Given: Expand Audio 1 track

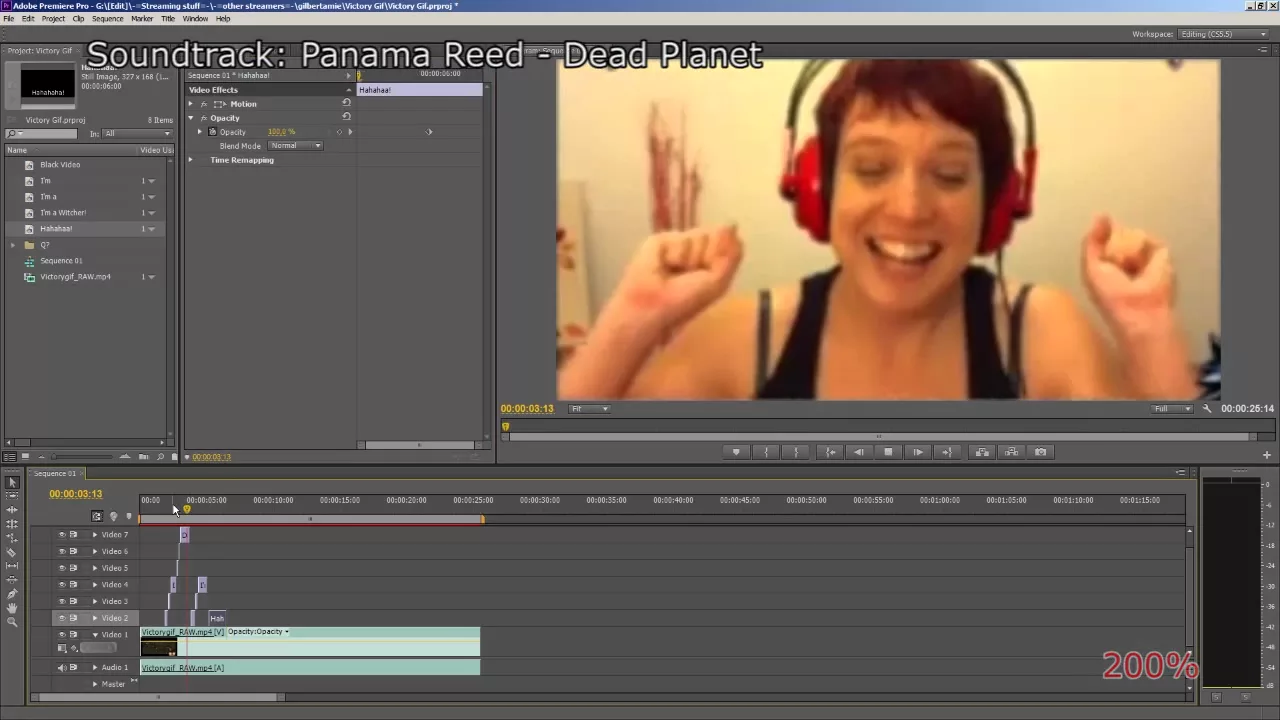Looking at the screenshot, I should tap(95, 667).
